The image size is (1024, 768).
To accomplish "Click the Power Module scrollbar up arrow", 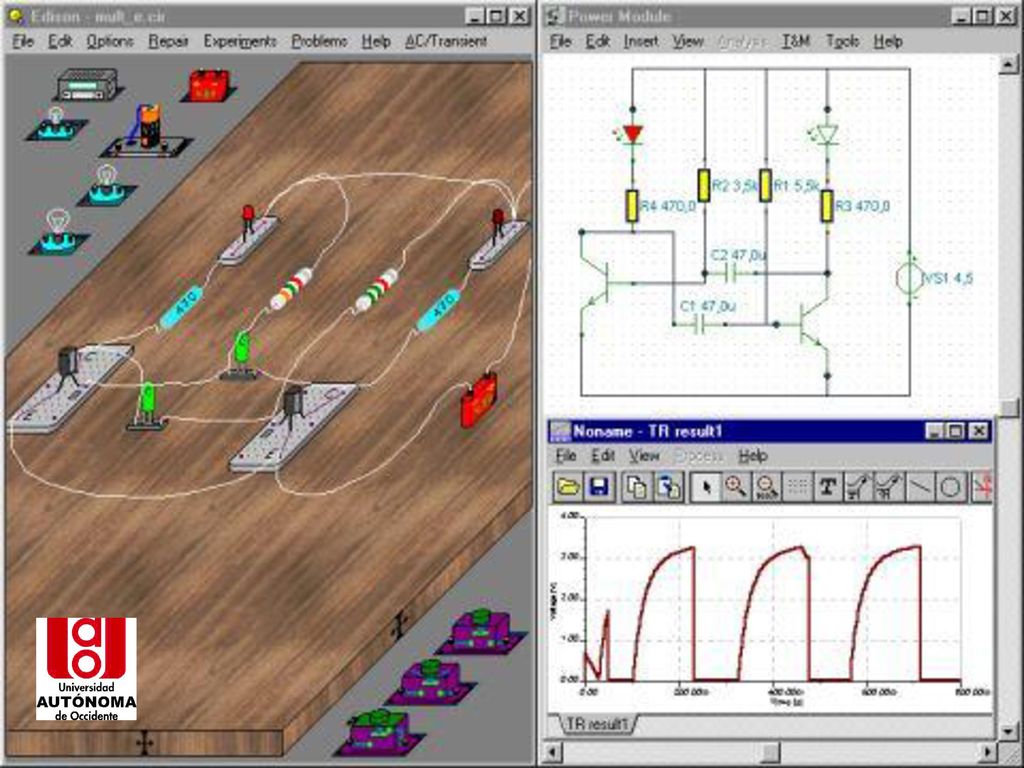I will 1008,63.
